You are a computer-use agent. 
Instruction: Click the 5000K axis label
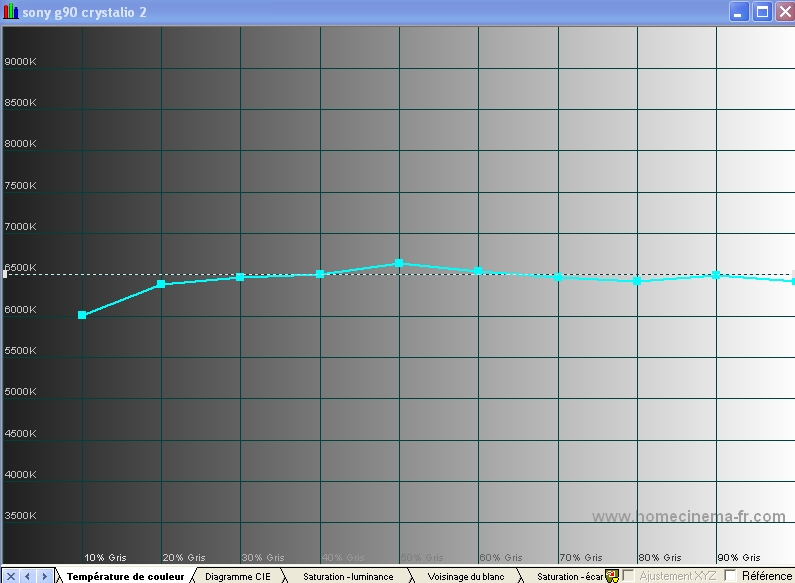click(x=20, y=391)
